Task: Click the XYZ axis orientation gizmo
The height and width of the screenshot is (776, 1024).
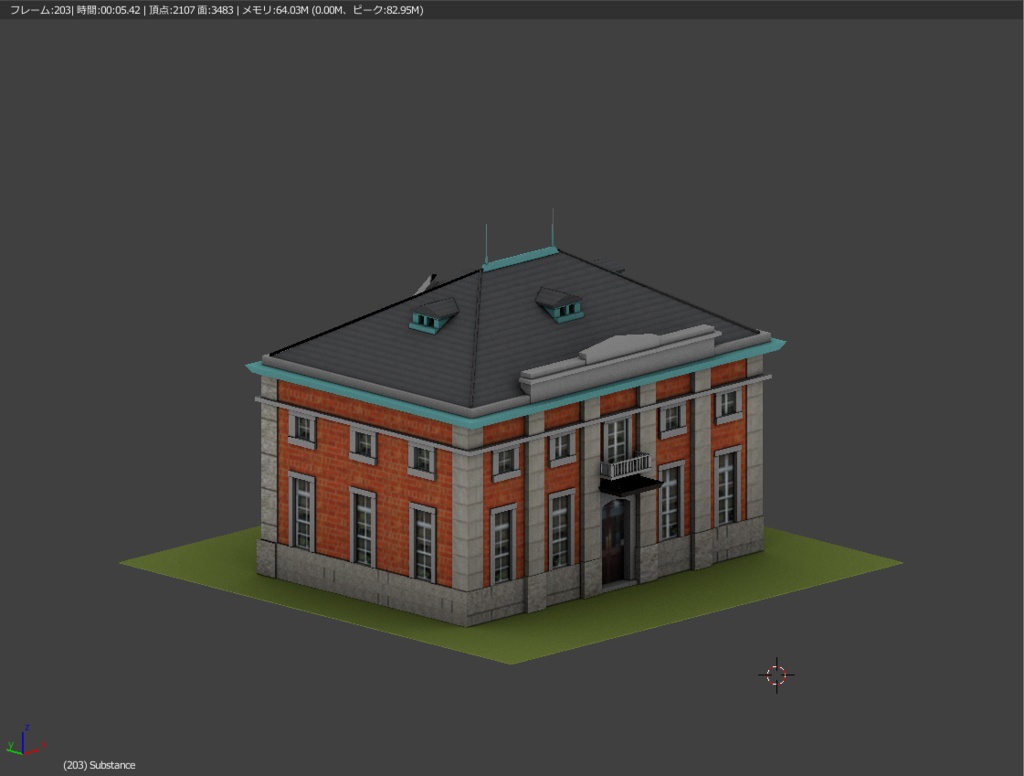Action: pos(25,741)
